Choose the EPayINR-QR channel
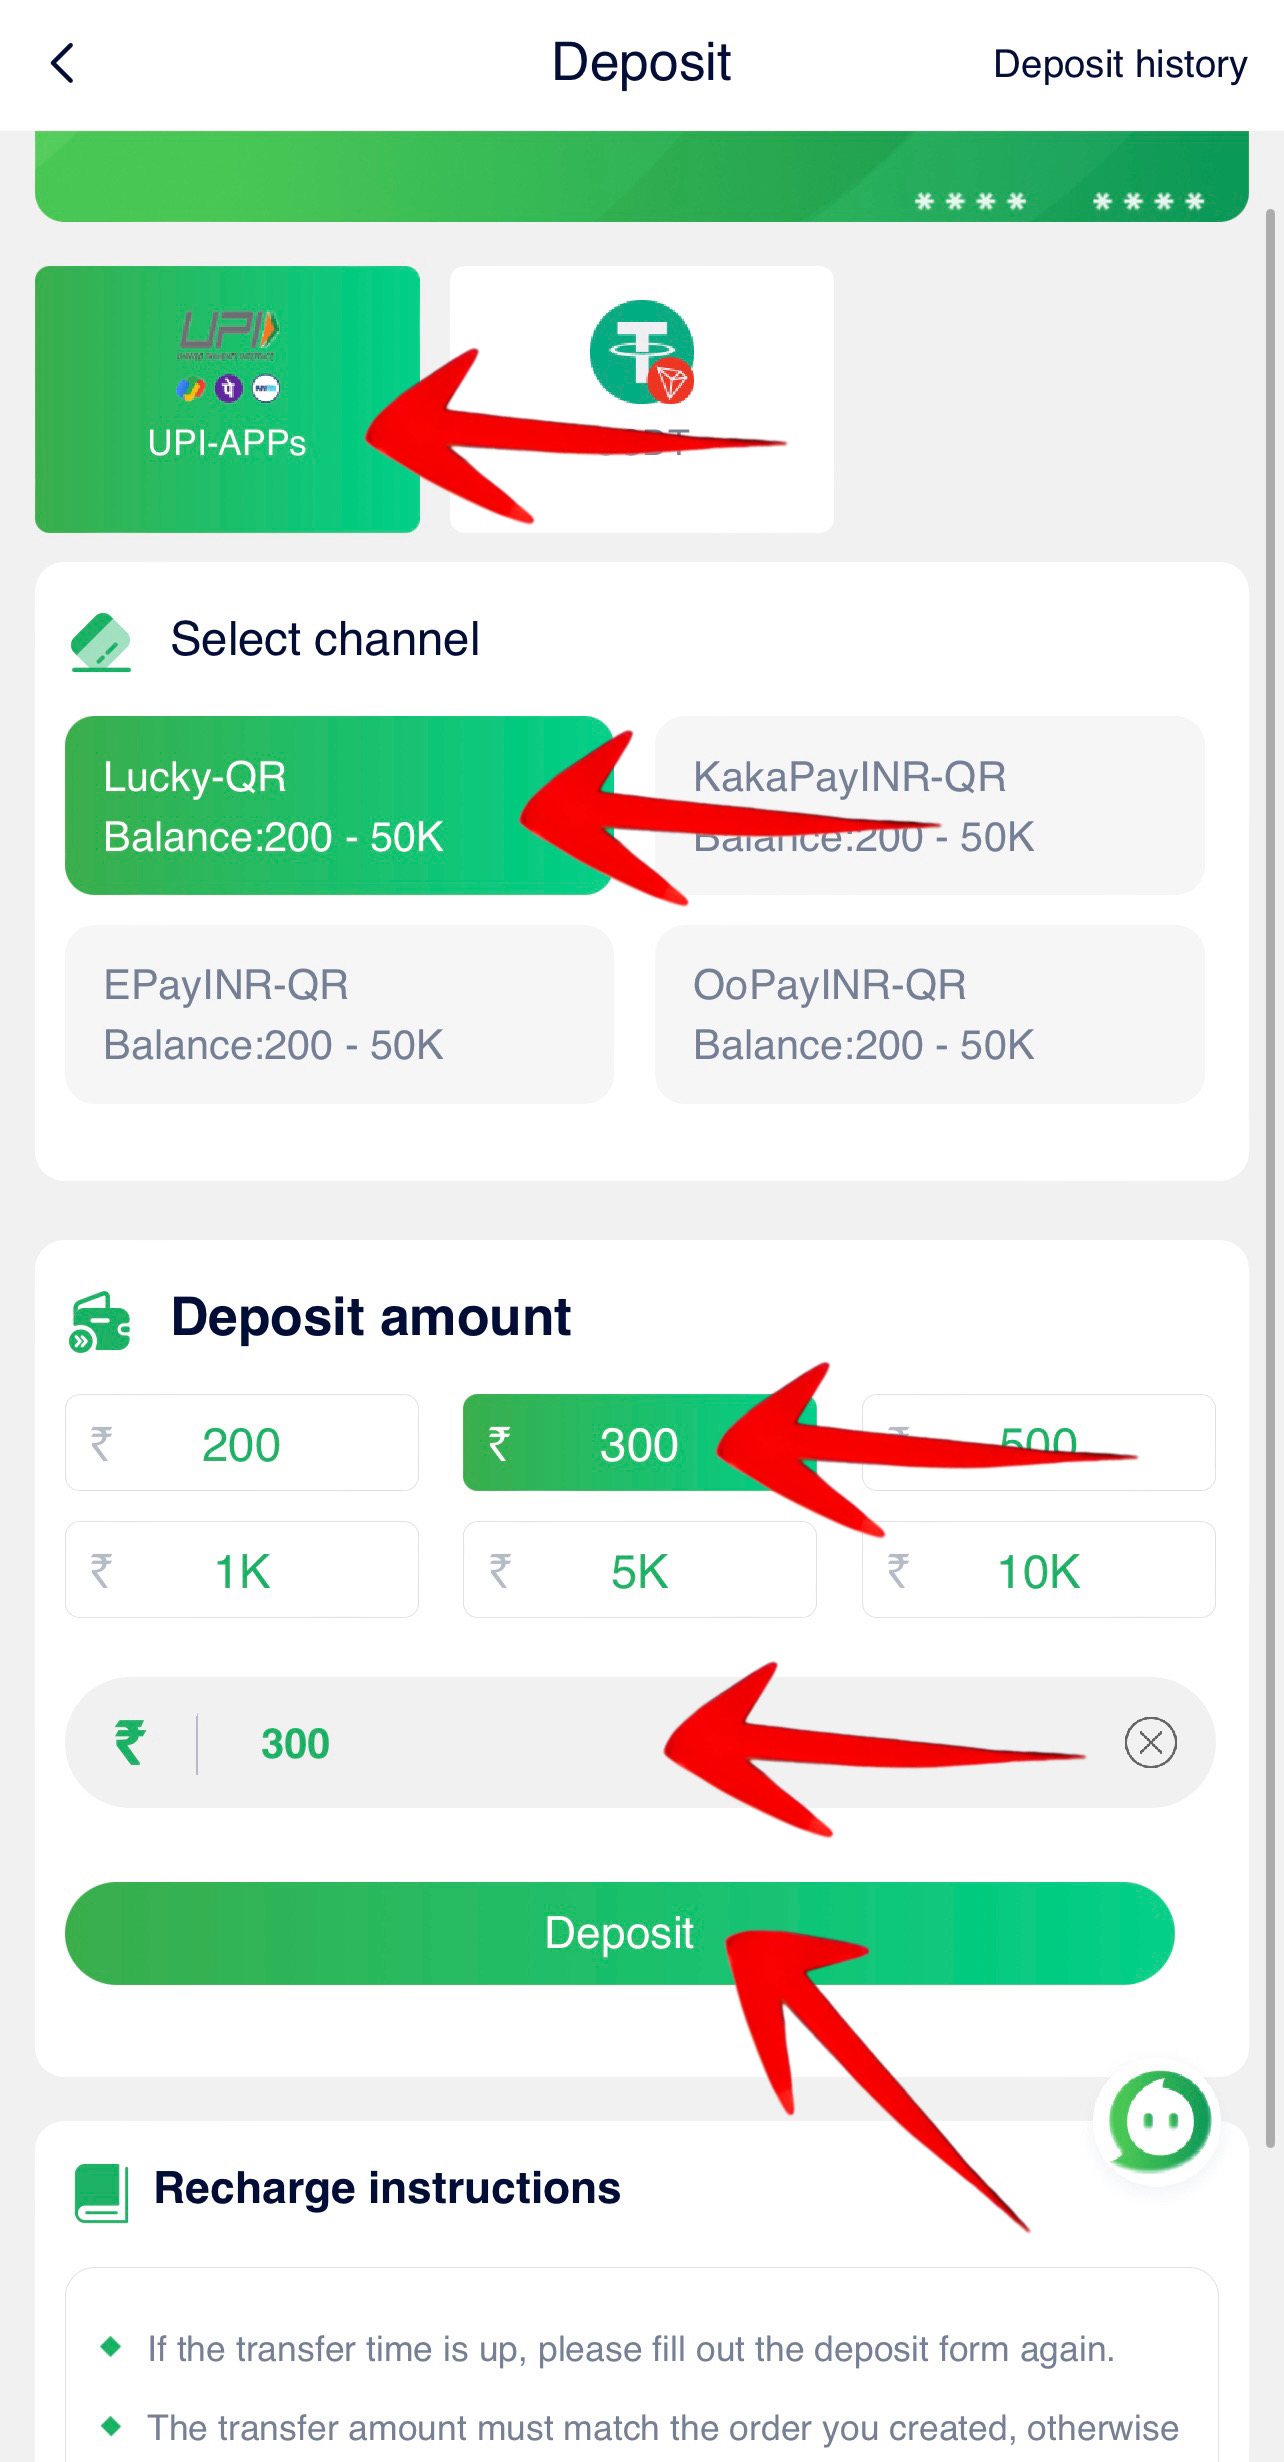The image size is (1284, 2462). (338, 1014)
